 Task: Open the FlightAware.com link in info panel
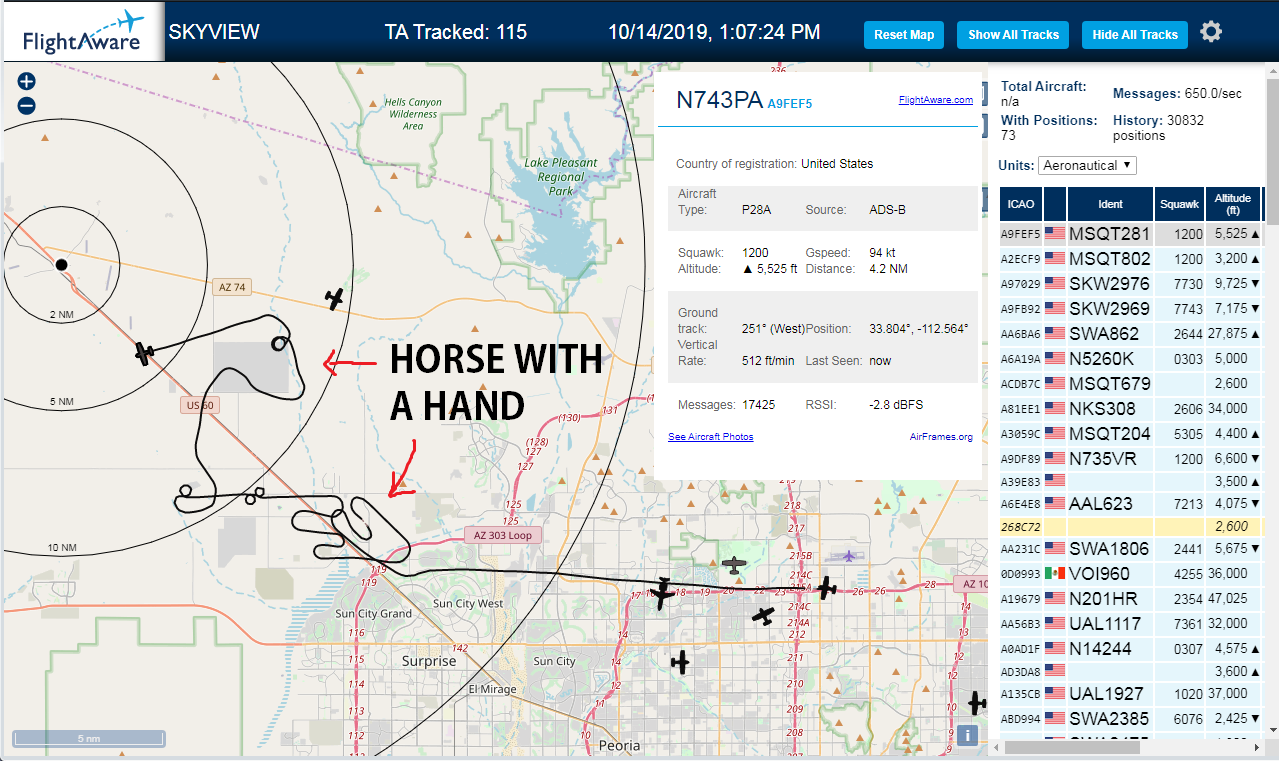(x=935, y=100)
